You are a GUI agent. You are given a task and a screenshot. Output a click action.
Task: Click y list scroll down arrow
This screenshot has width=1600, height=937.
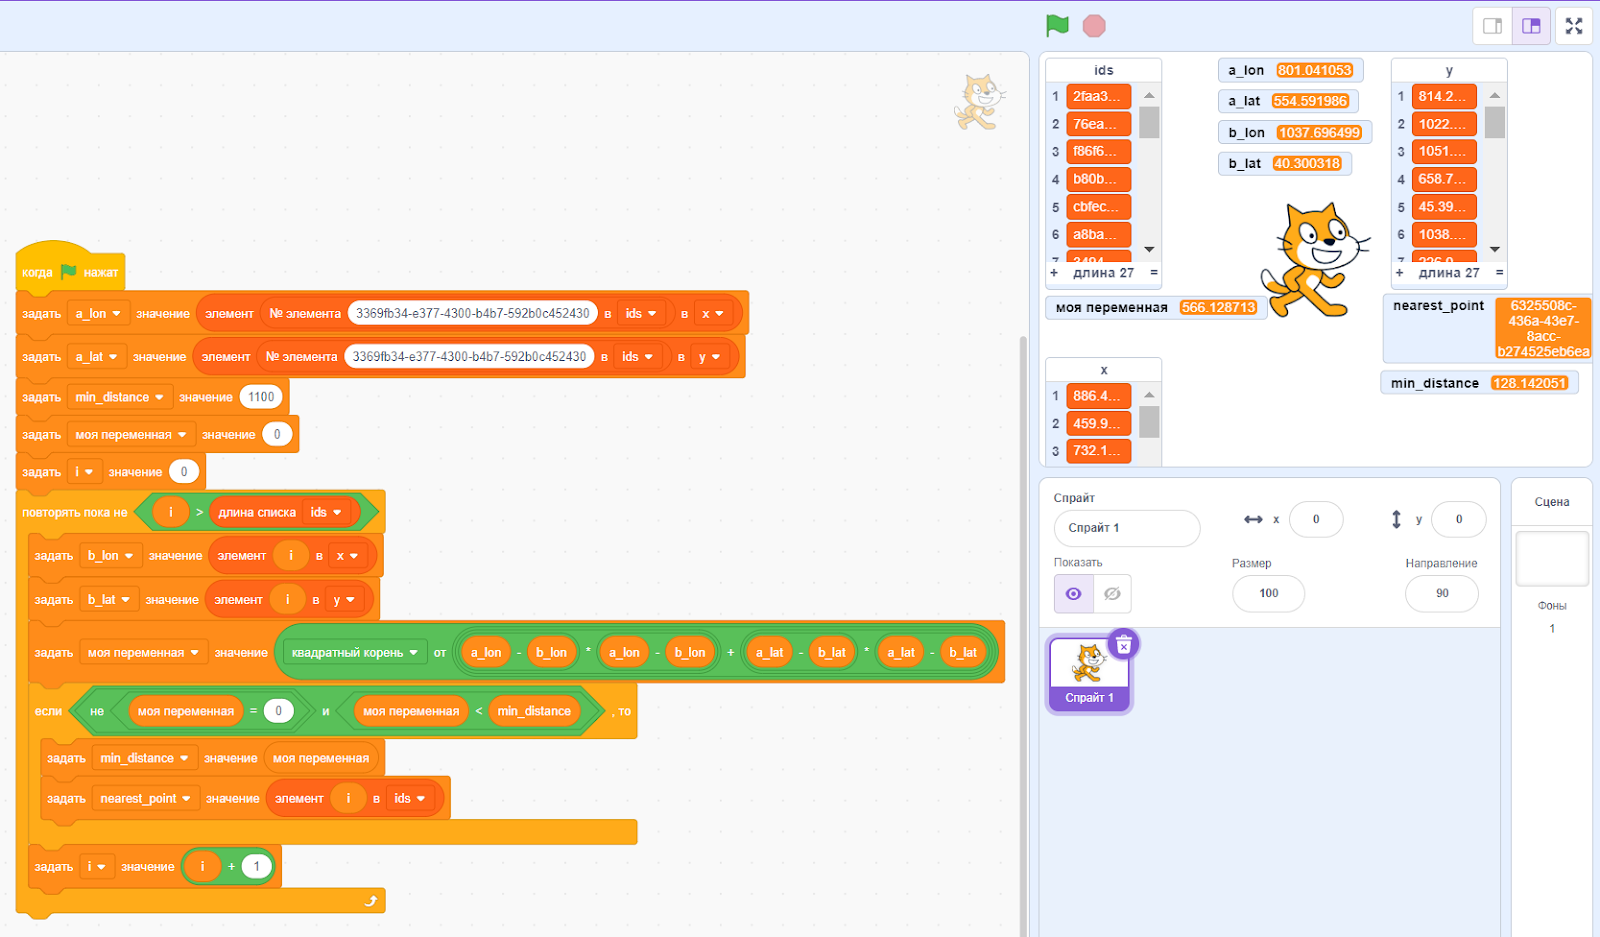[1495, 250]
